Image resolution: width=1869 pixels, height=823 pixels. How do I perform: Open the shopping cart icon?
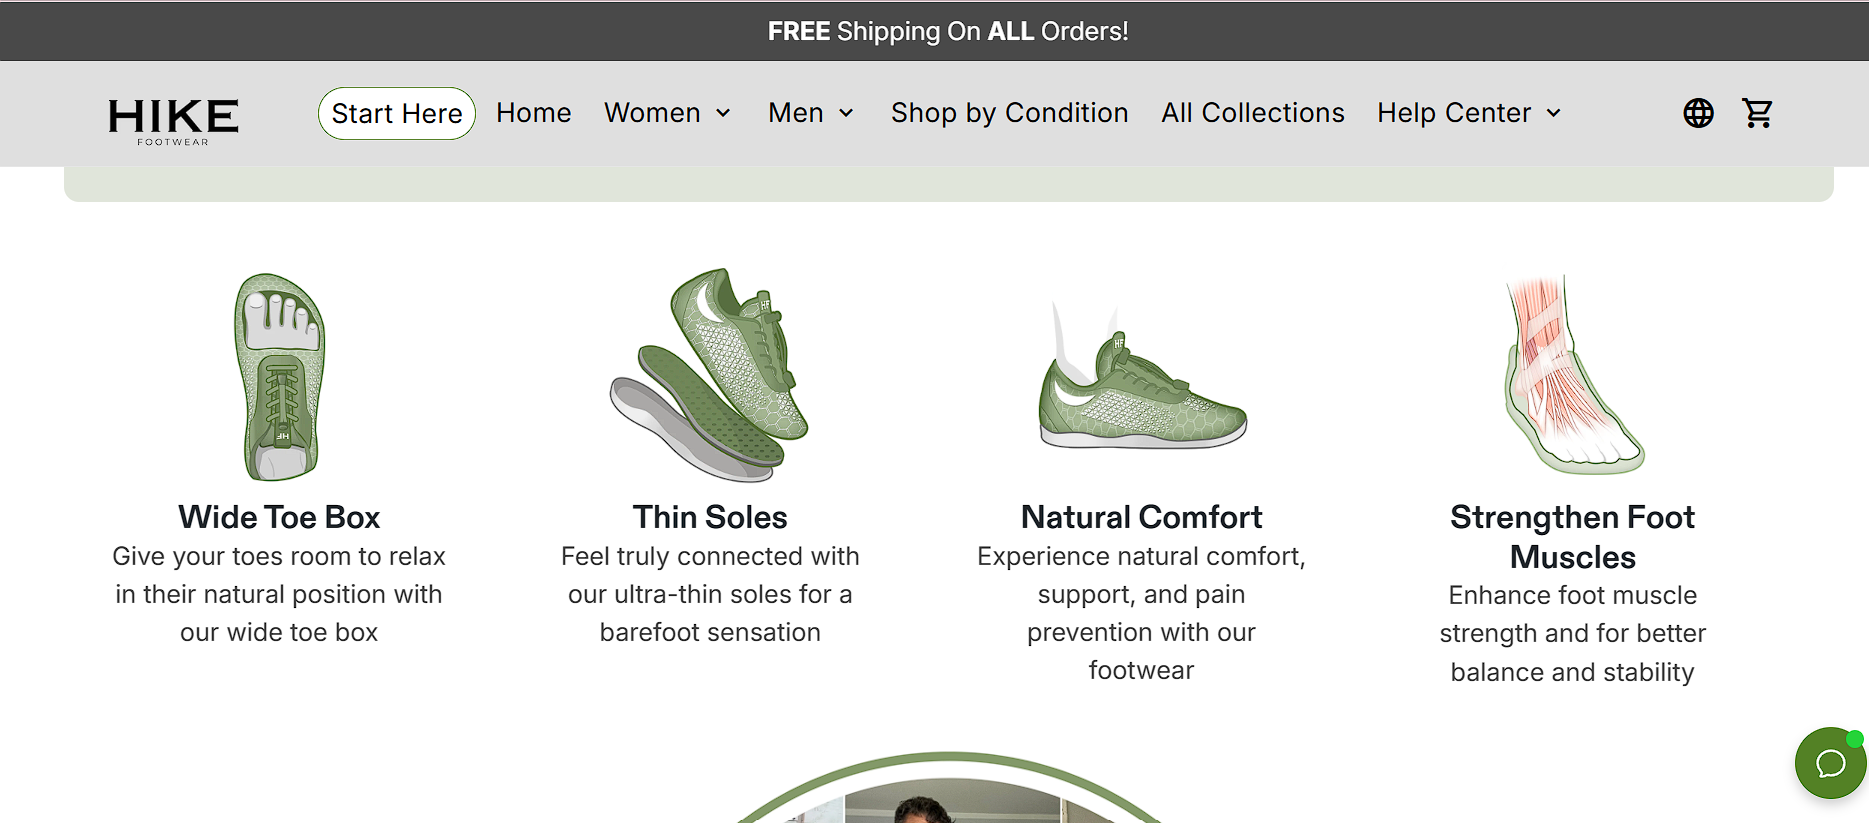point(1757,113)
